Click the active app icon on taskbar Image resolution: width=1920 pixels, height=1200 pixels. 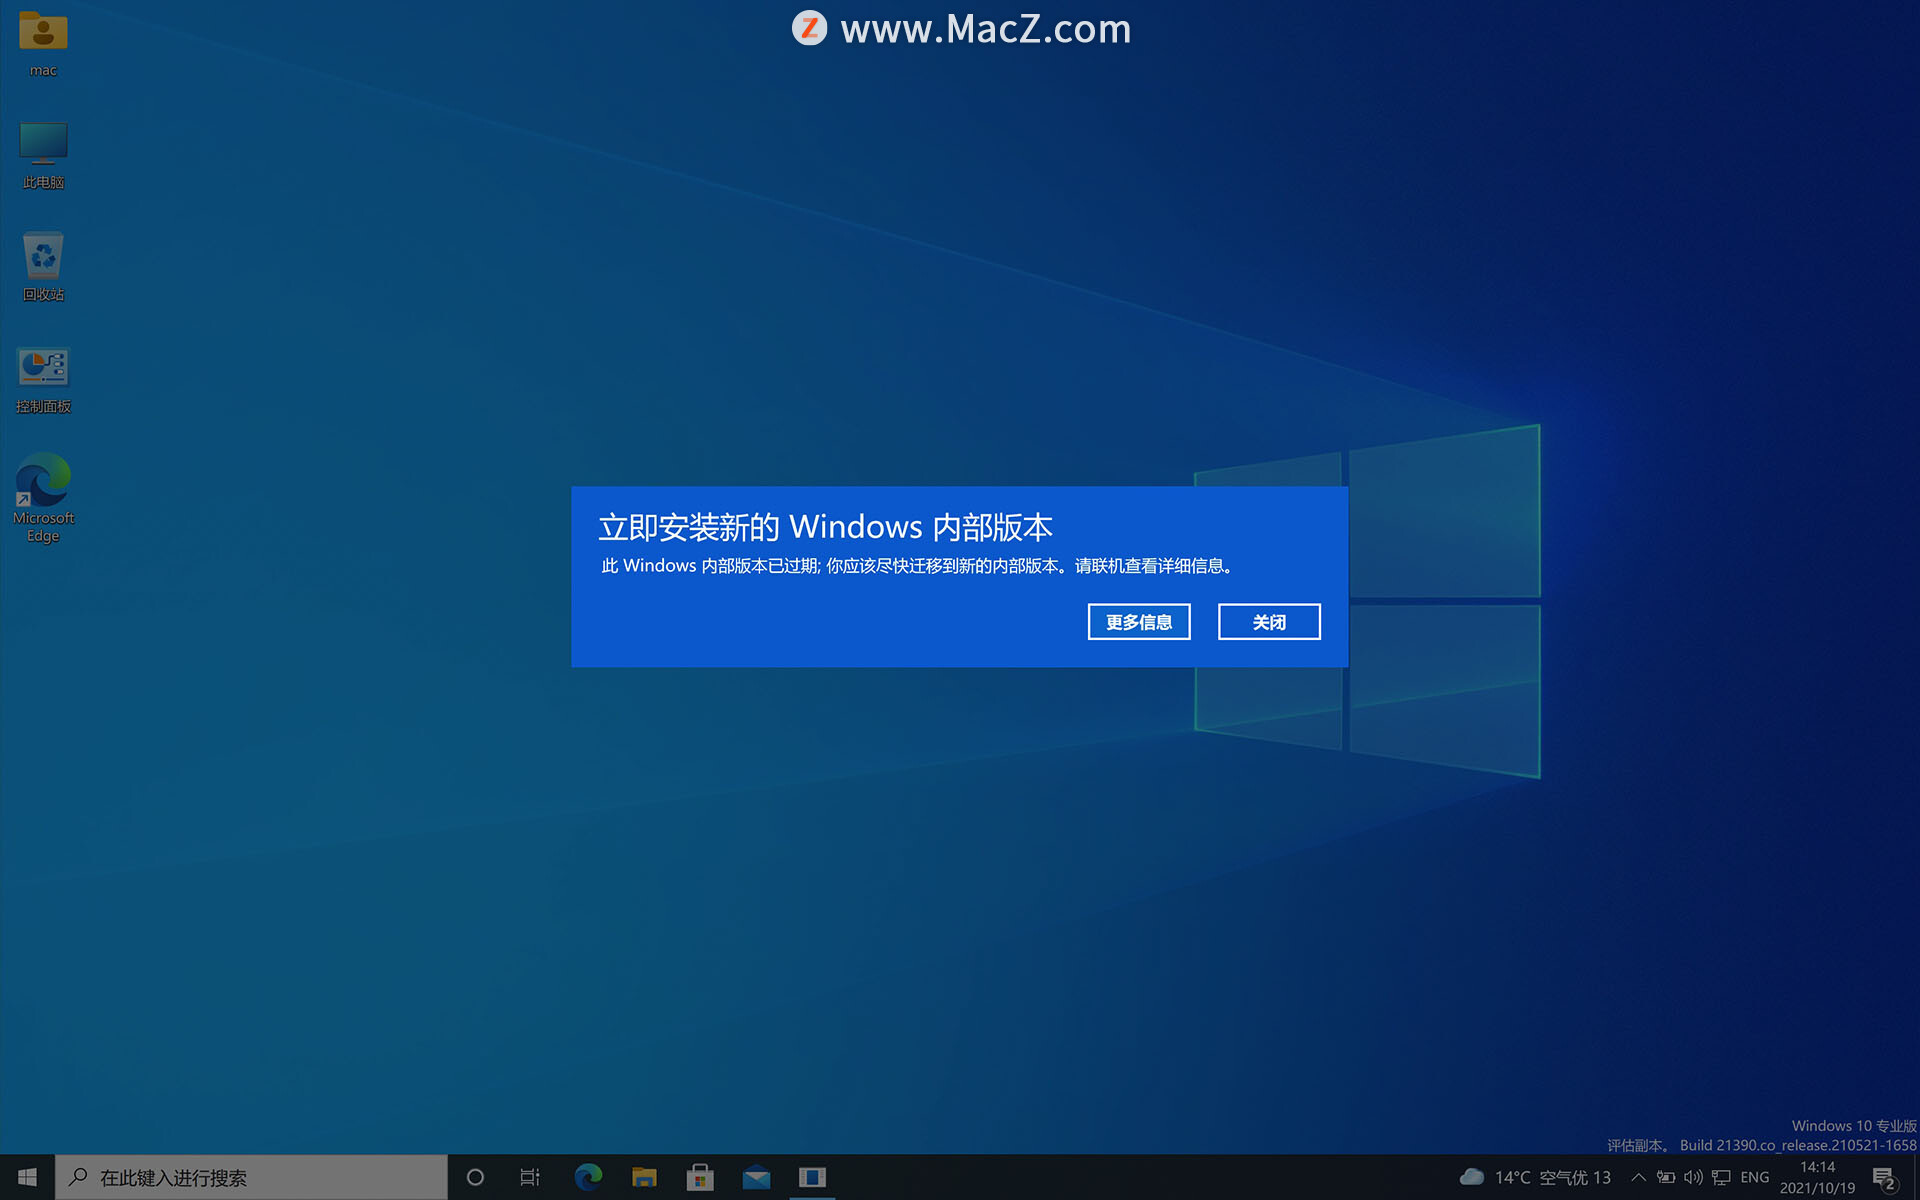point(812,1177)
